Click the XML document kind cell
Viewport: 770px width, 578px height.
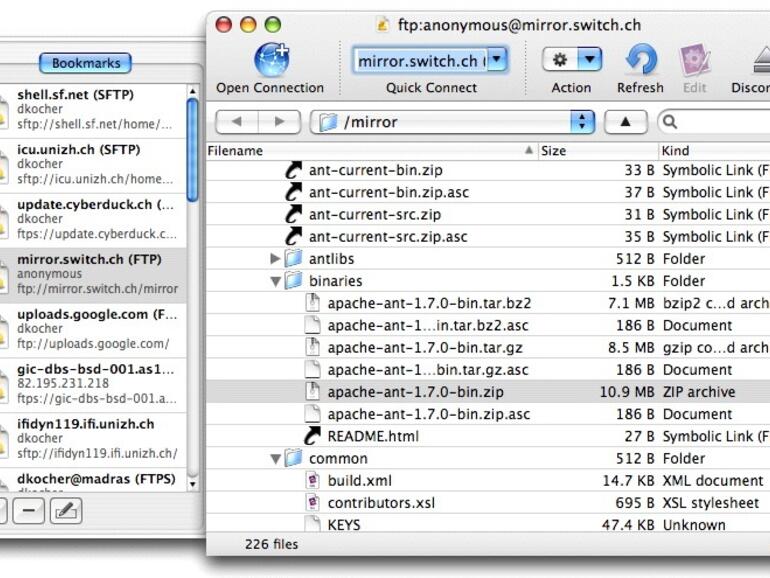pos(713,481)
